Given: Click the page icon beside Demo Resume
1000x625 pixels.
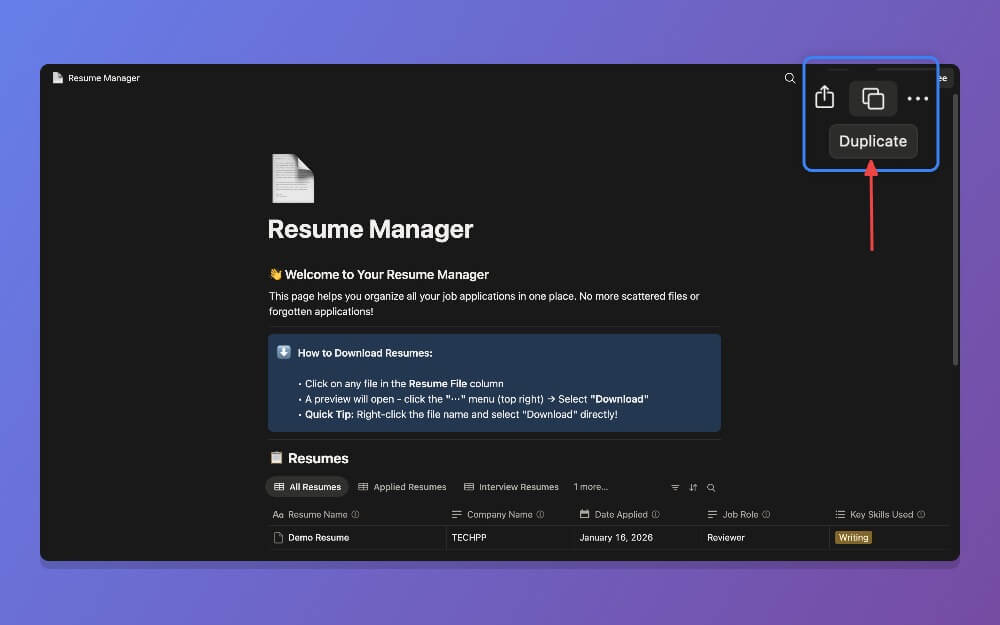Looking at the screenshot, I should [x=279, y=537].
